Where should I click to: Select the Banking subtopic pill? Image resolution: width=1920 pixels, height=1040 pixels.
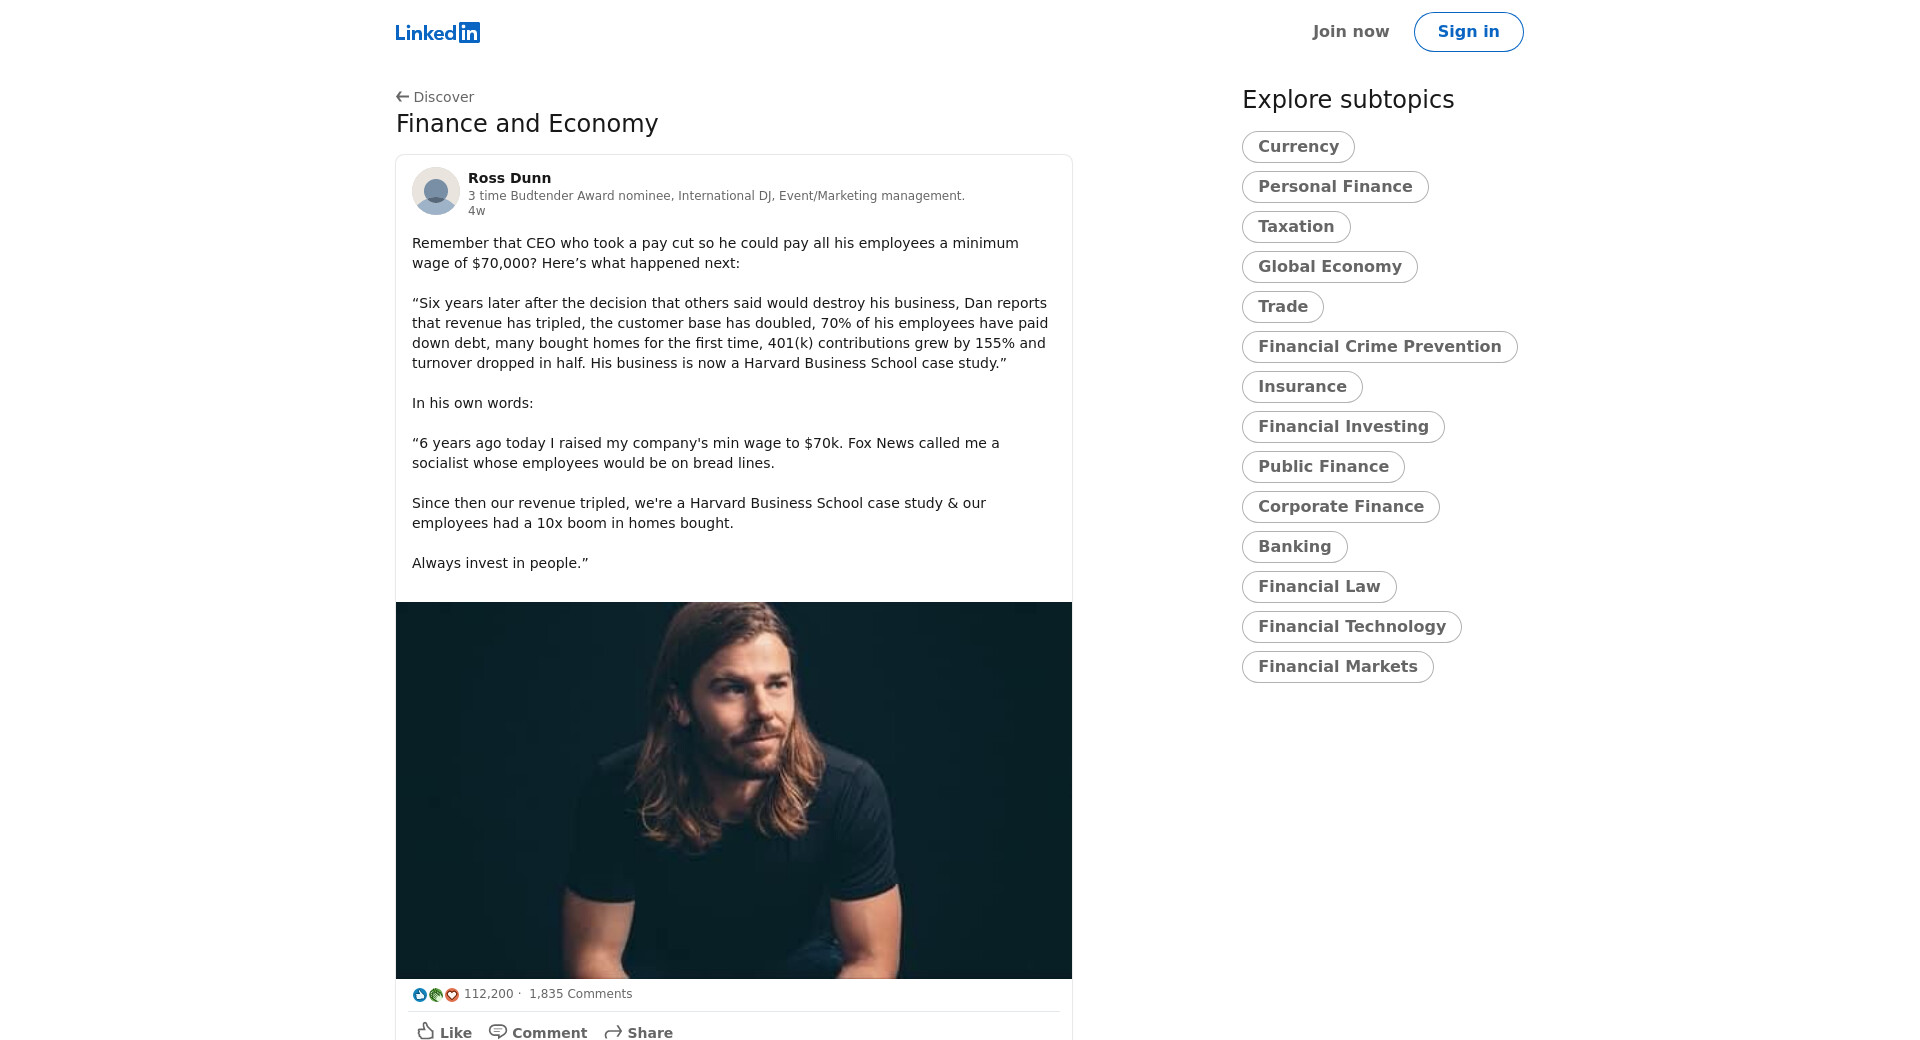(1294, 547)
